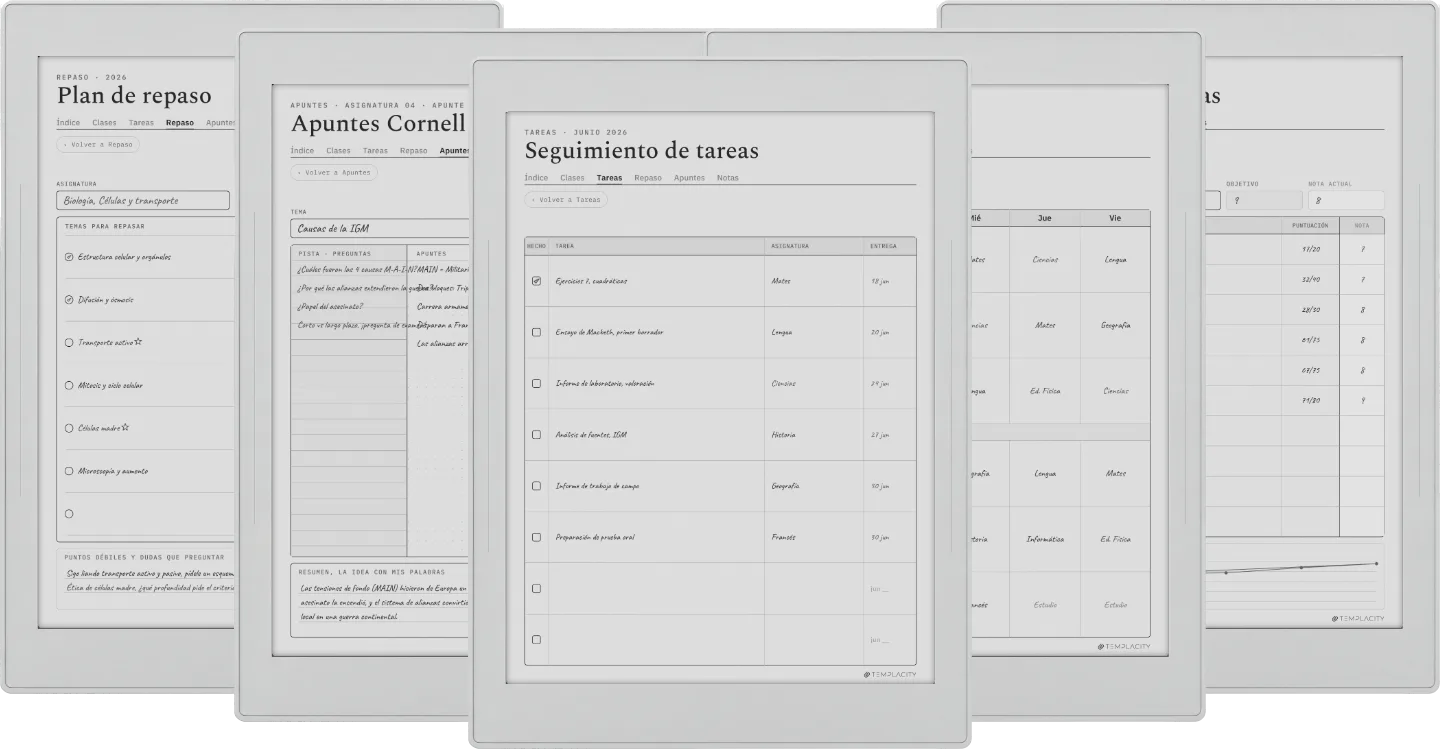This screenshot has height=750, width=1440.
Task: Open Índice tab in Plan de repaso page
Action: 68,123
